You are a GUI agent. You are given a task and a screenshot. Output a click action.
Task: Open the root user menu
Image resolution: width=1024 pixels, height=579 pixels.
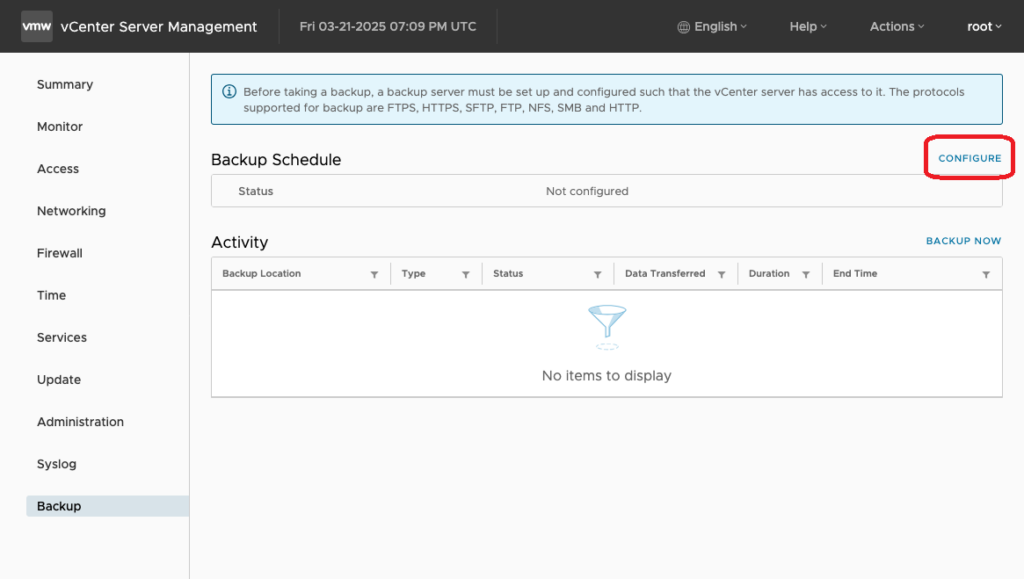(x=984, y=27)
